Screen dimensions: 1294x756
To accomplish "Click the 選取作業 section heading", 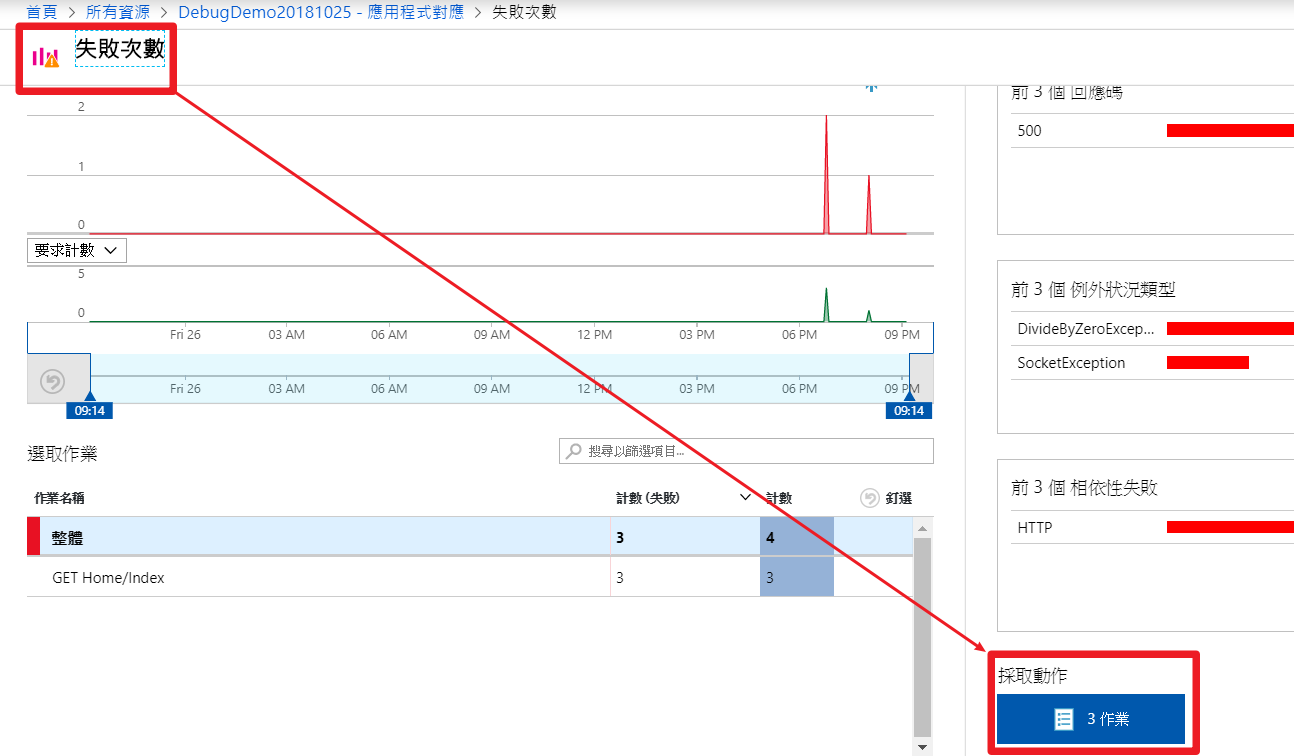I will pos(62,454).
